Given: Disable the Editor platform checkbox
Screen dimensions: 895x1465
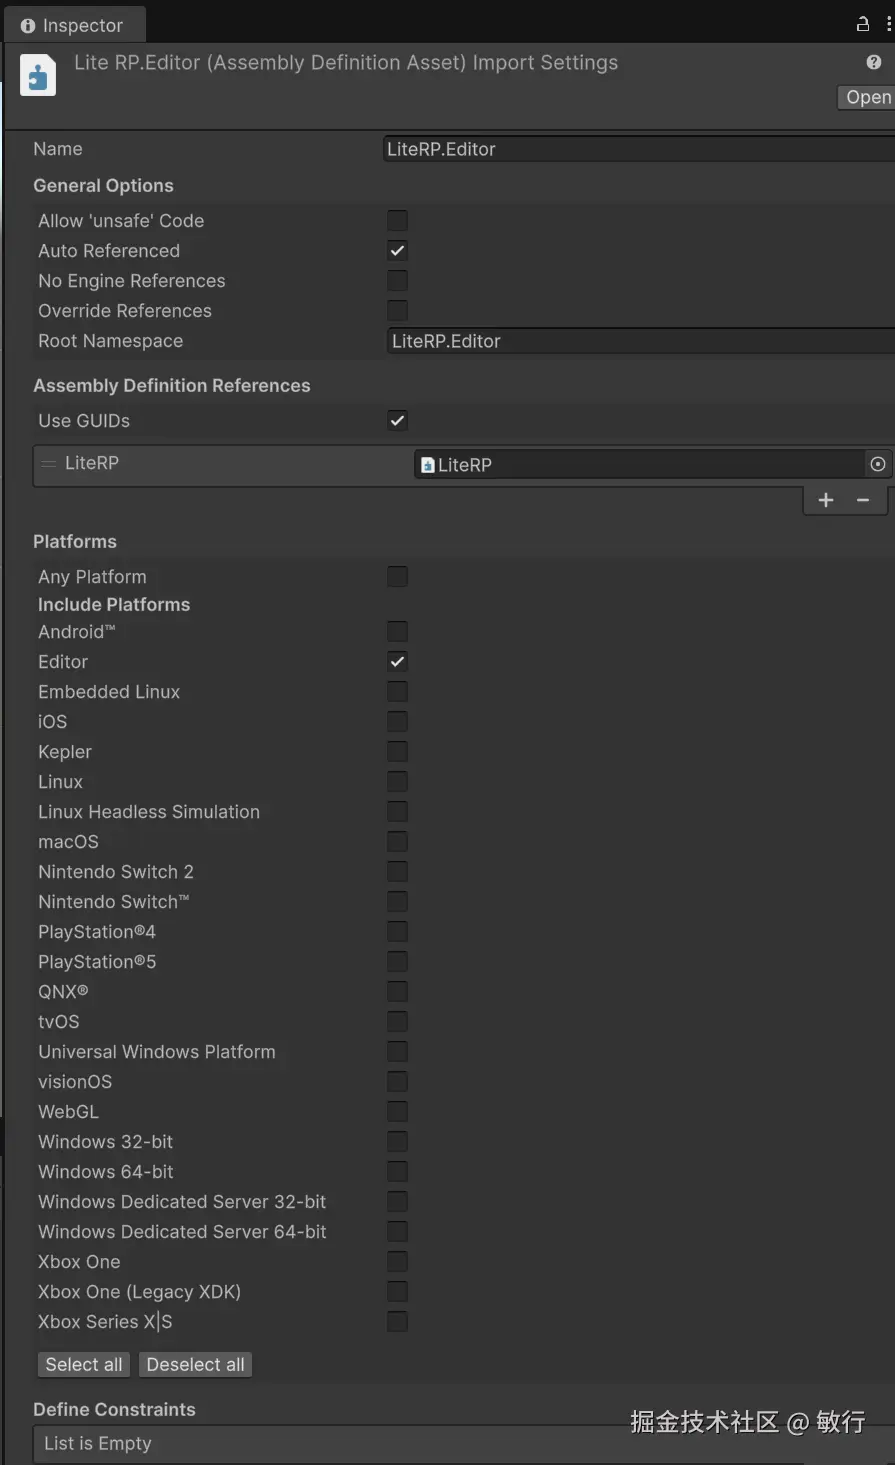Looking at the screenshot, I should (x=397, y=662).
